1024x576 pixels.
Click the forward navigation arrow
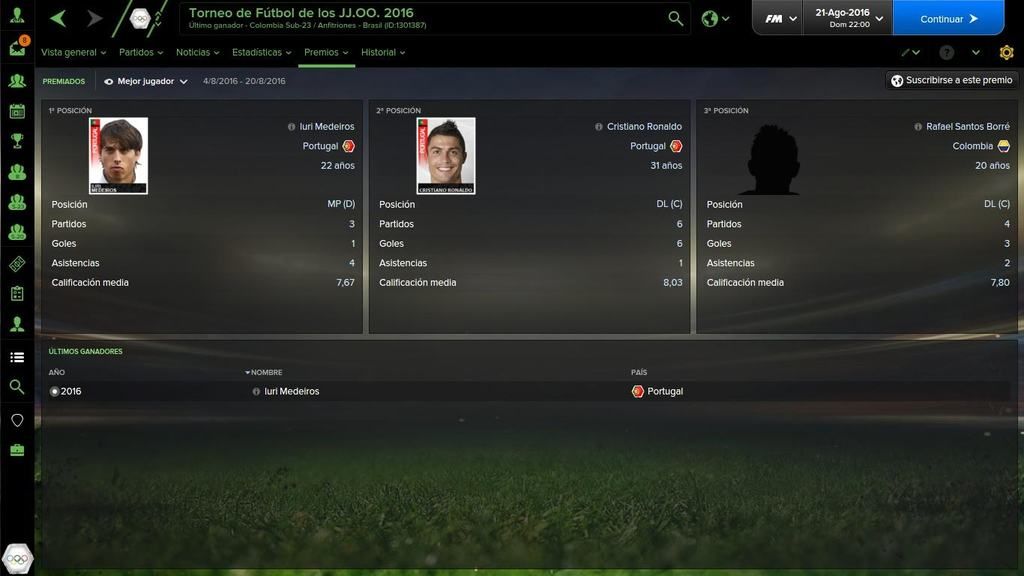[x=95, y=18]
